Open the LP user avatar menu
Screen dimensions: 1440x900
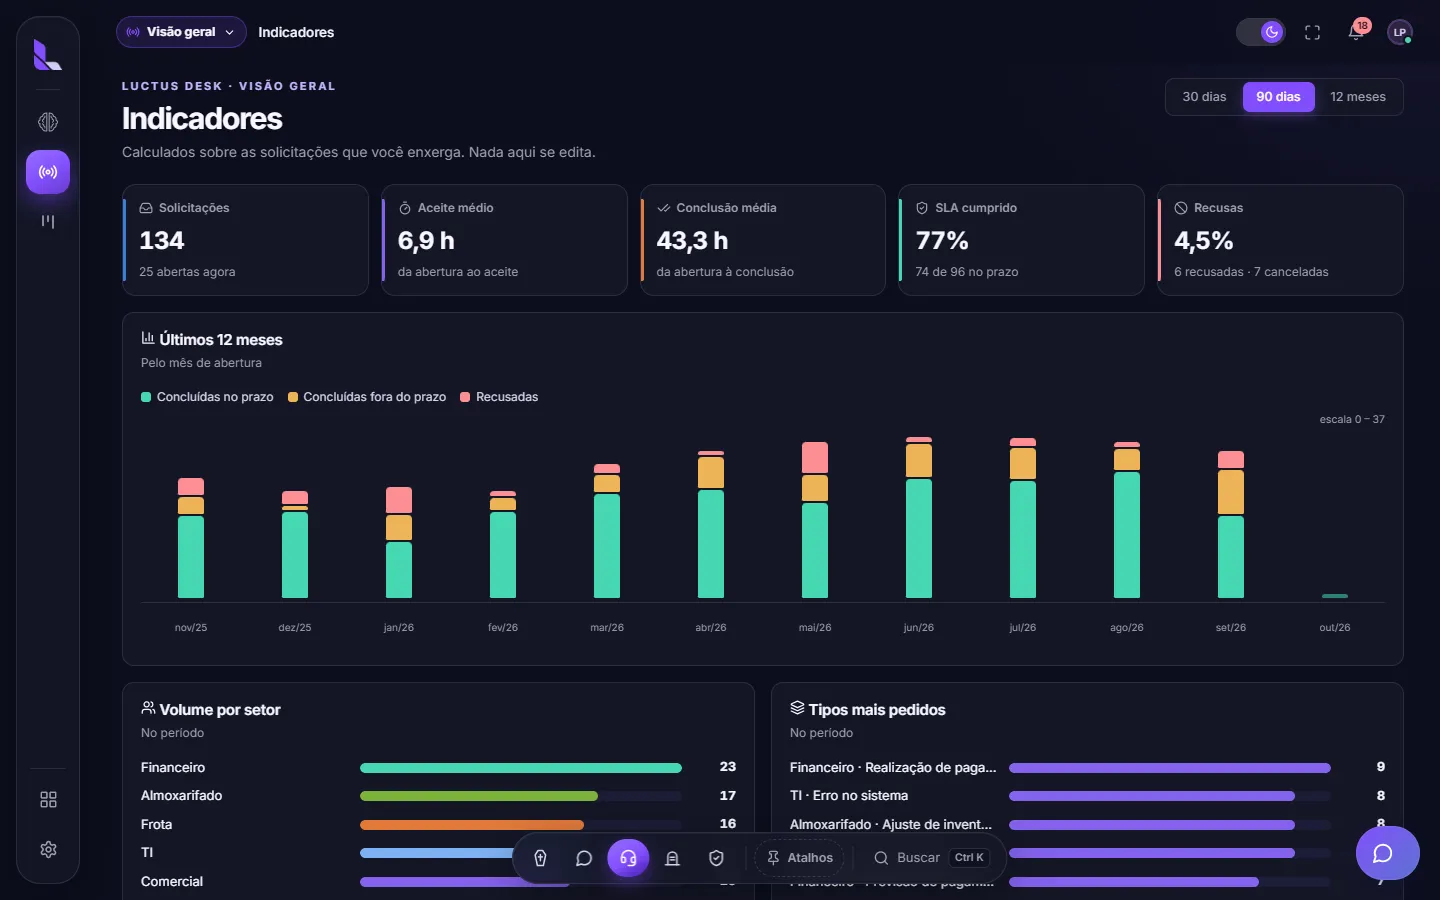[1400, 32]
